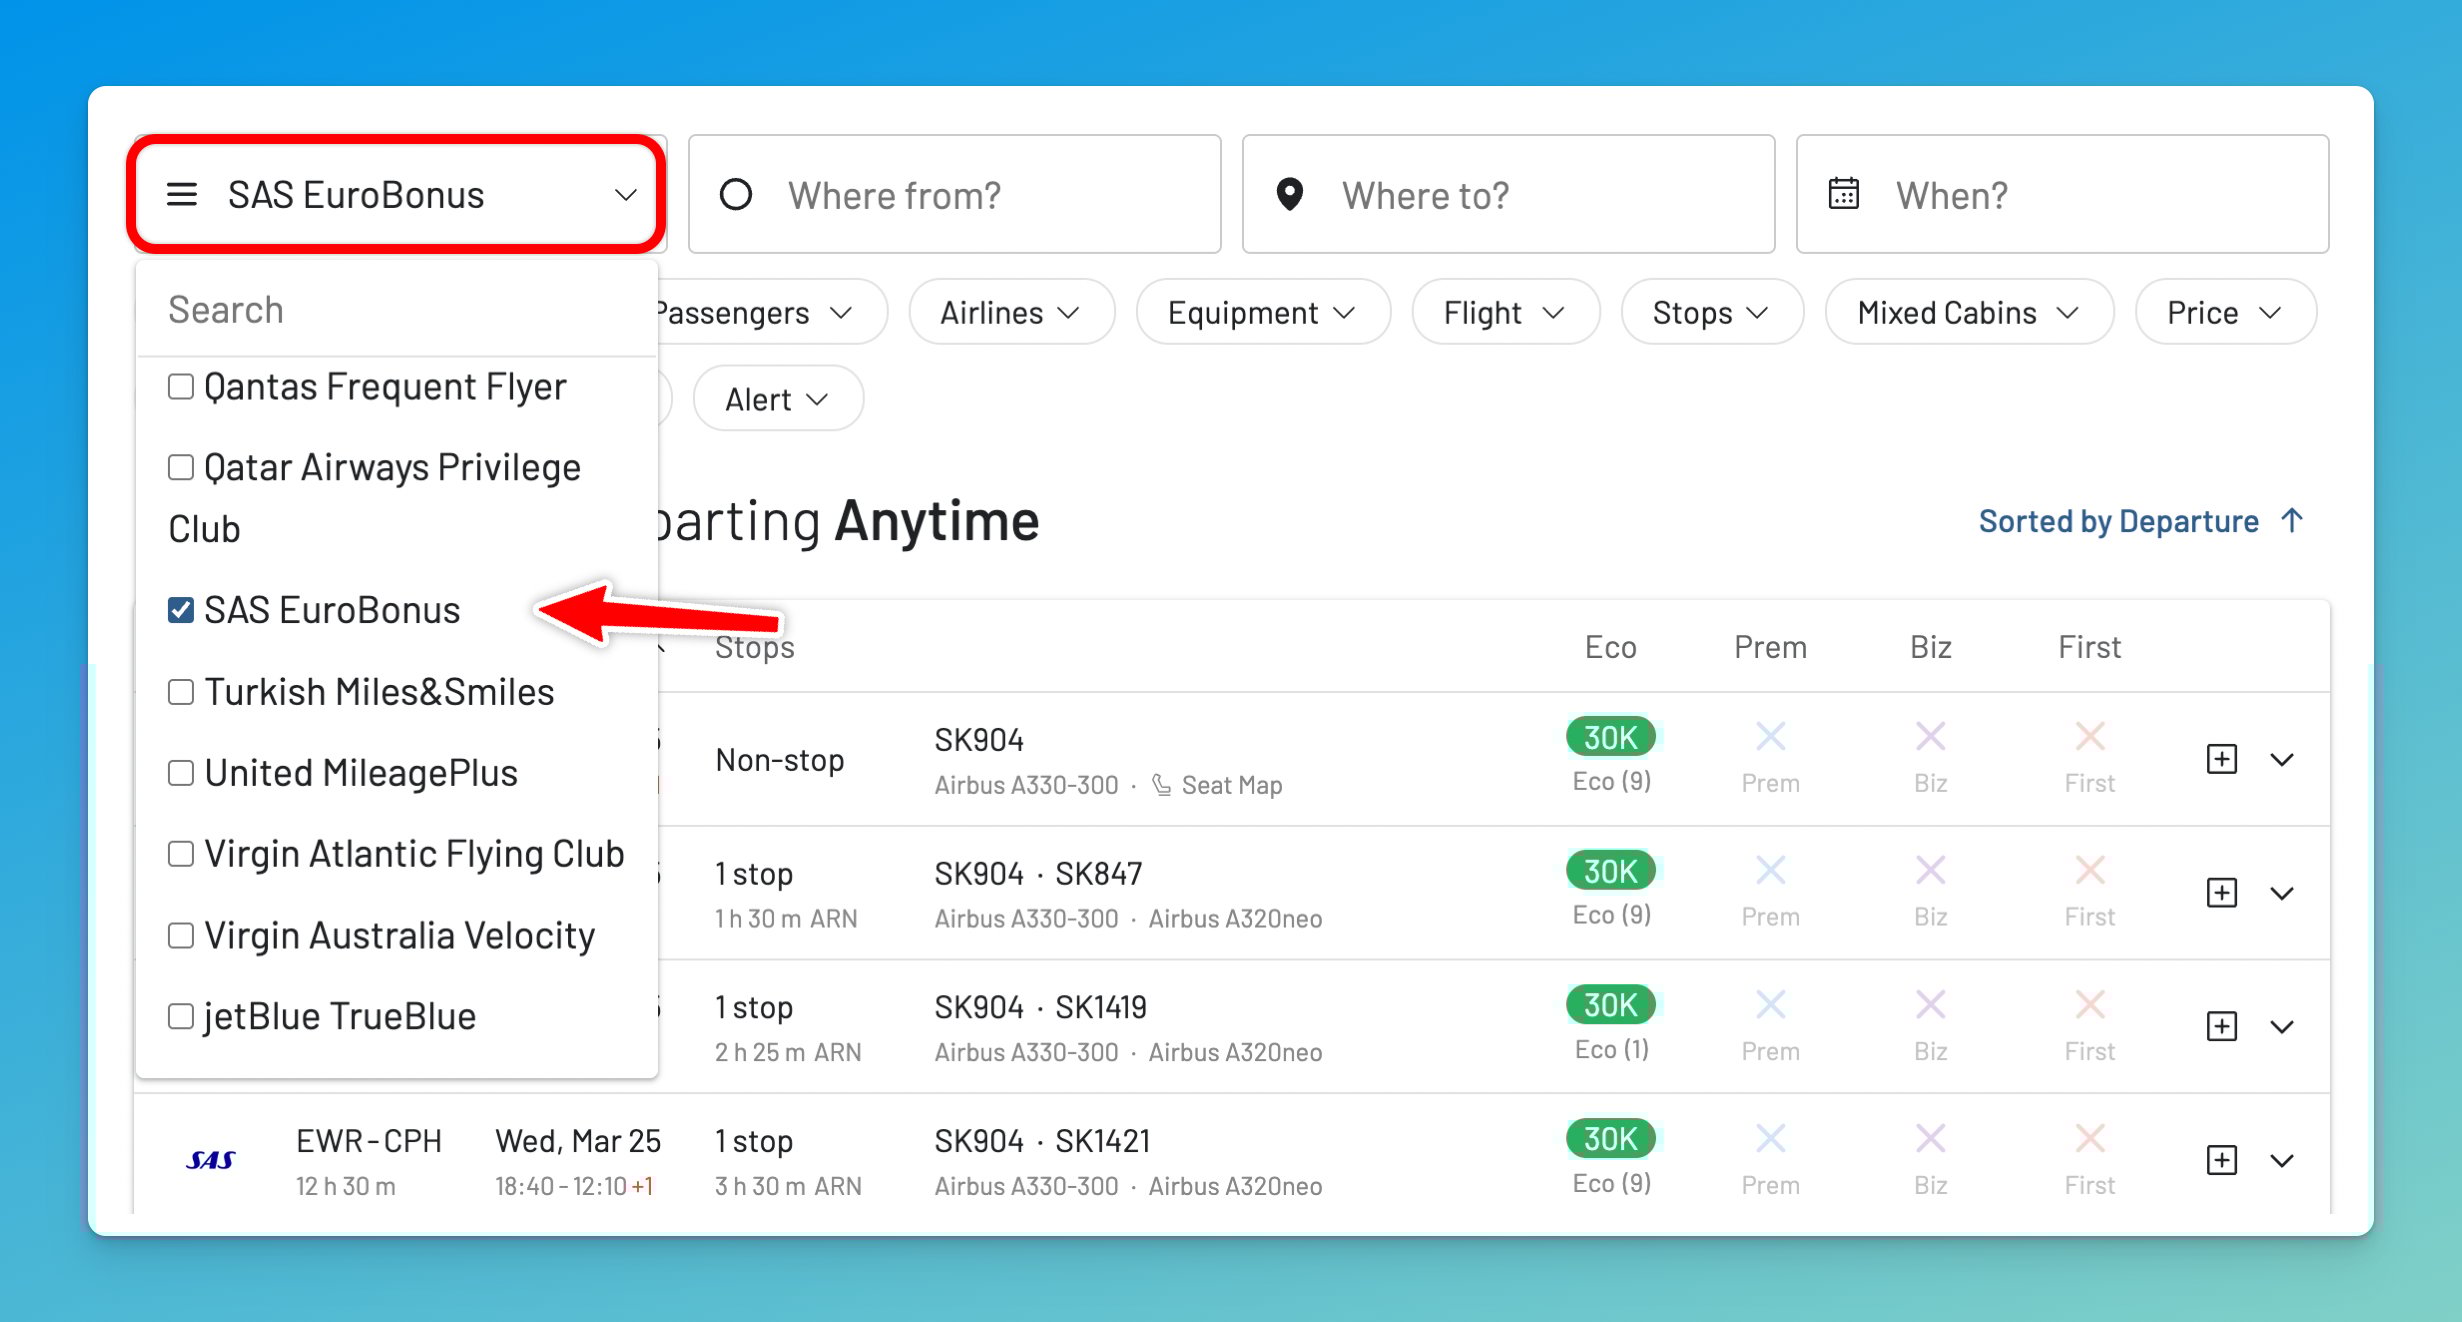Click plus icon on SK904 · SK847 row
Screen dimensions: 2462x1322
2221,893
